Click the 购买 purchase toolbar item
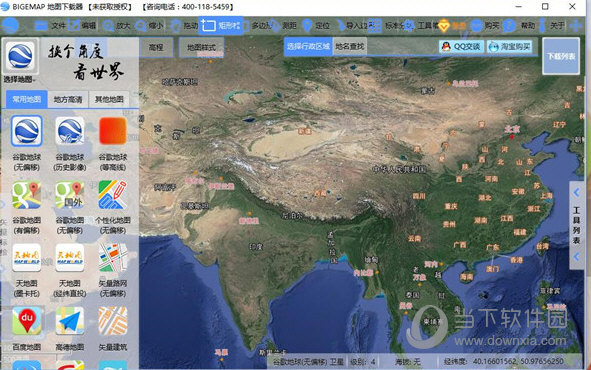The image size is (591, 370). tap(485, 26)
